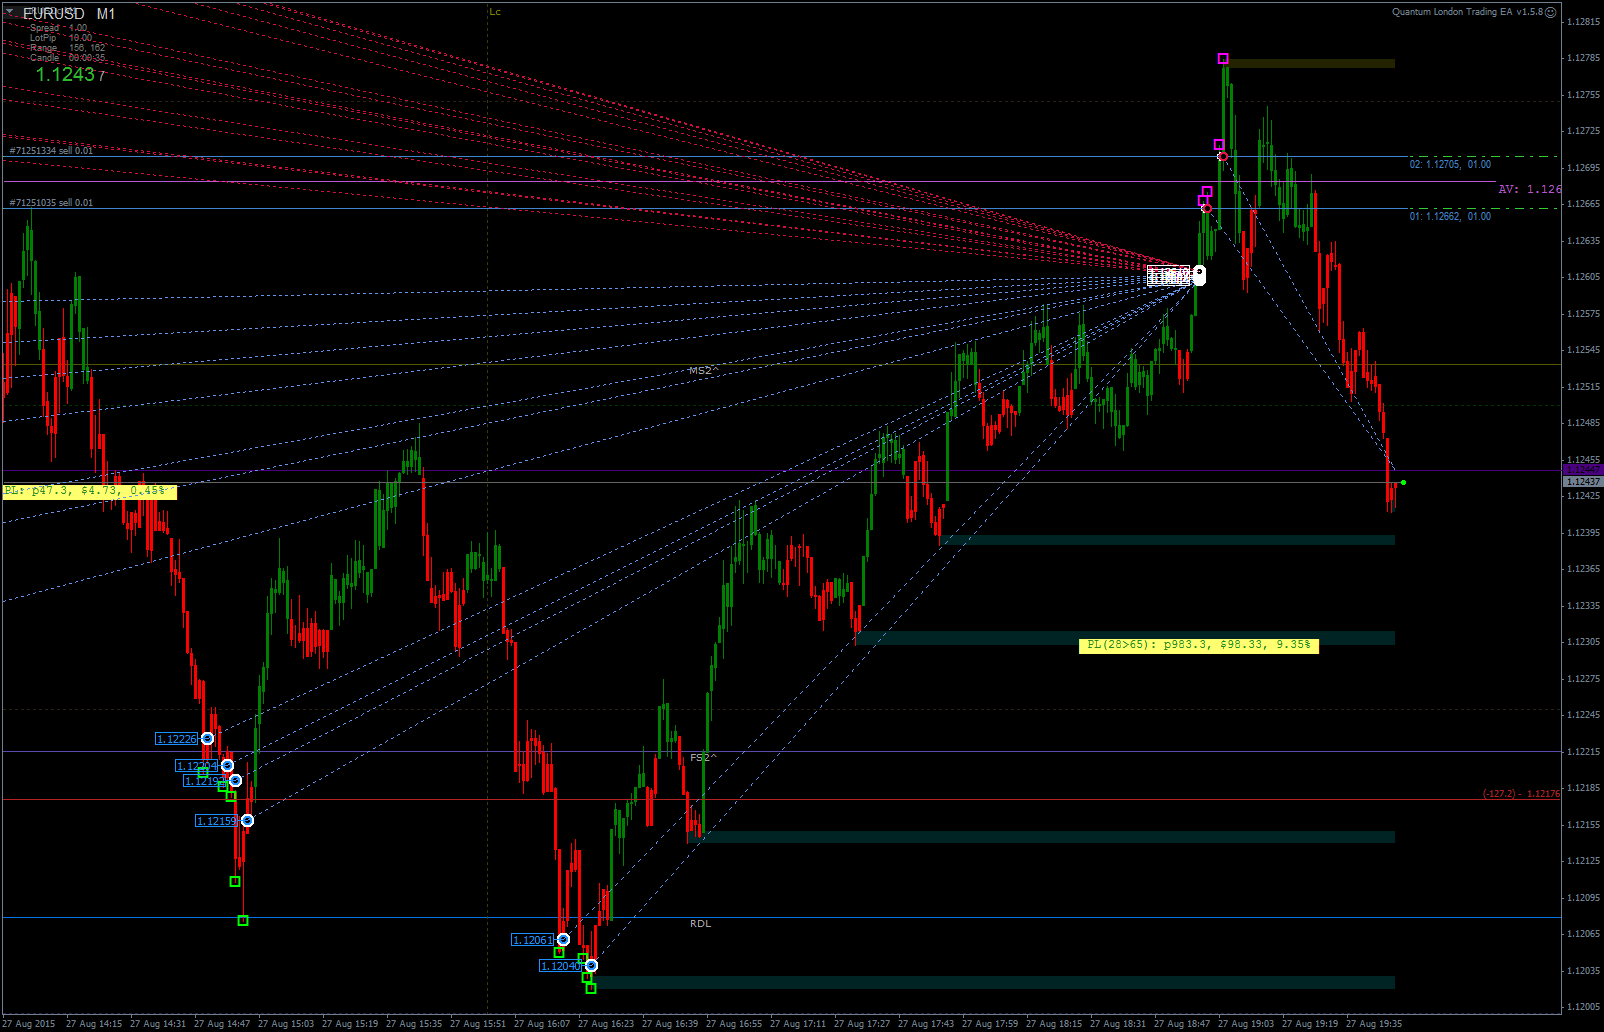Click the 27 Aug 16:07 time axis label

pyautogui.click(x=542, y=1024)
